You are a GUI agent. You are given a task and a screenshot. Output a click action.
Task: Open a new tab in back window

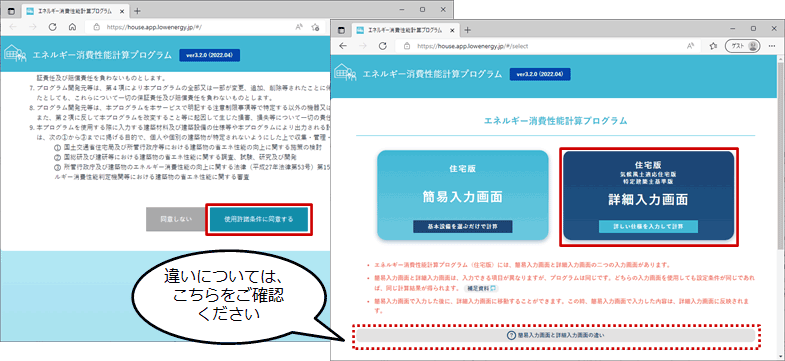coord(137,11)
